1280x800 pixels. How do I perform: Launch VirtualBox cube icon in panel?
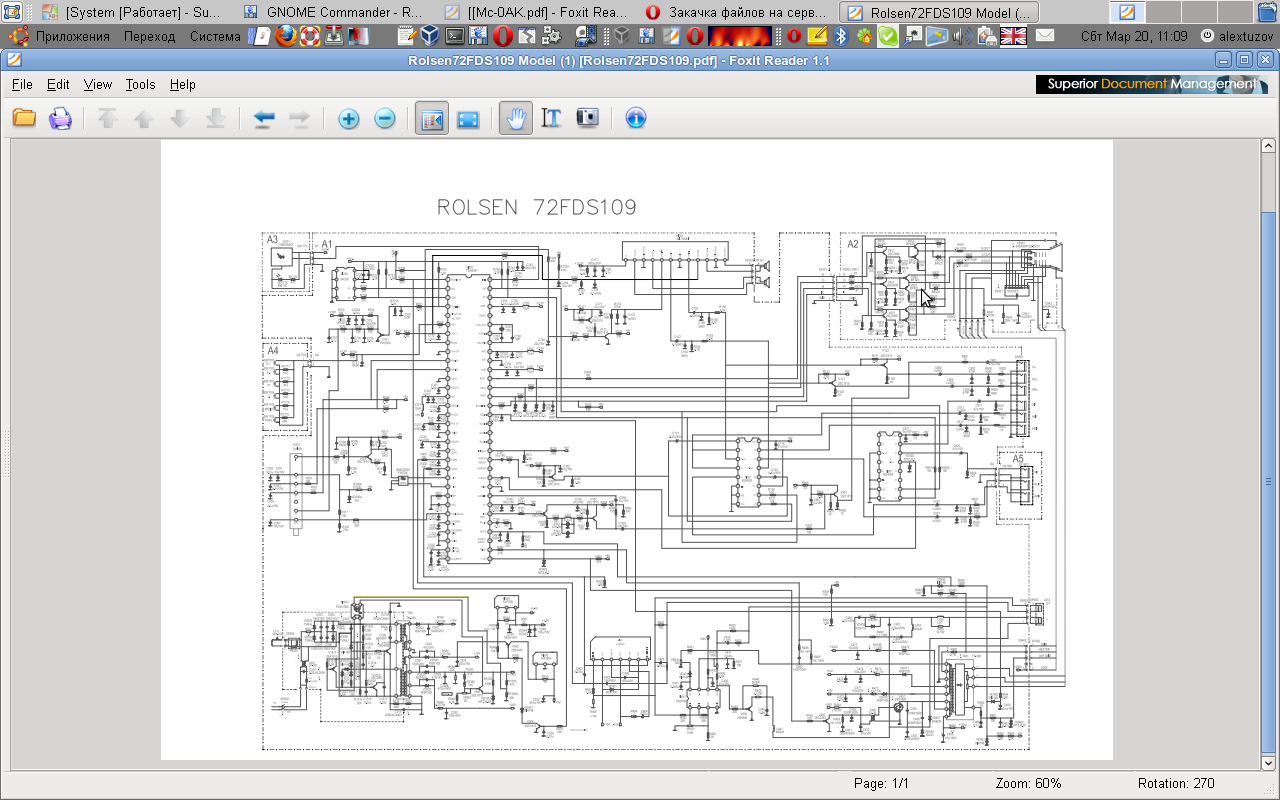(430, 36)
